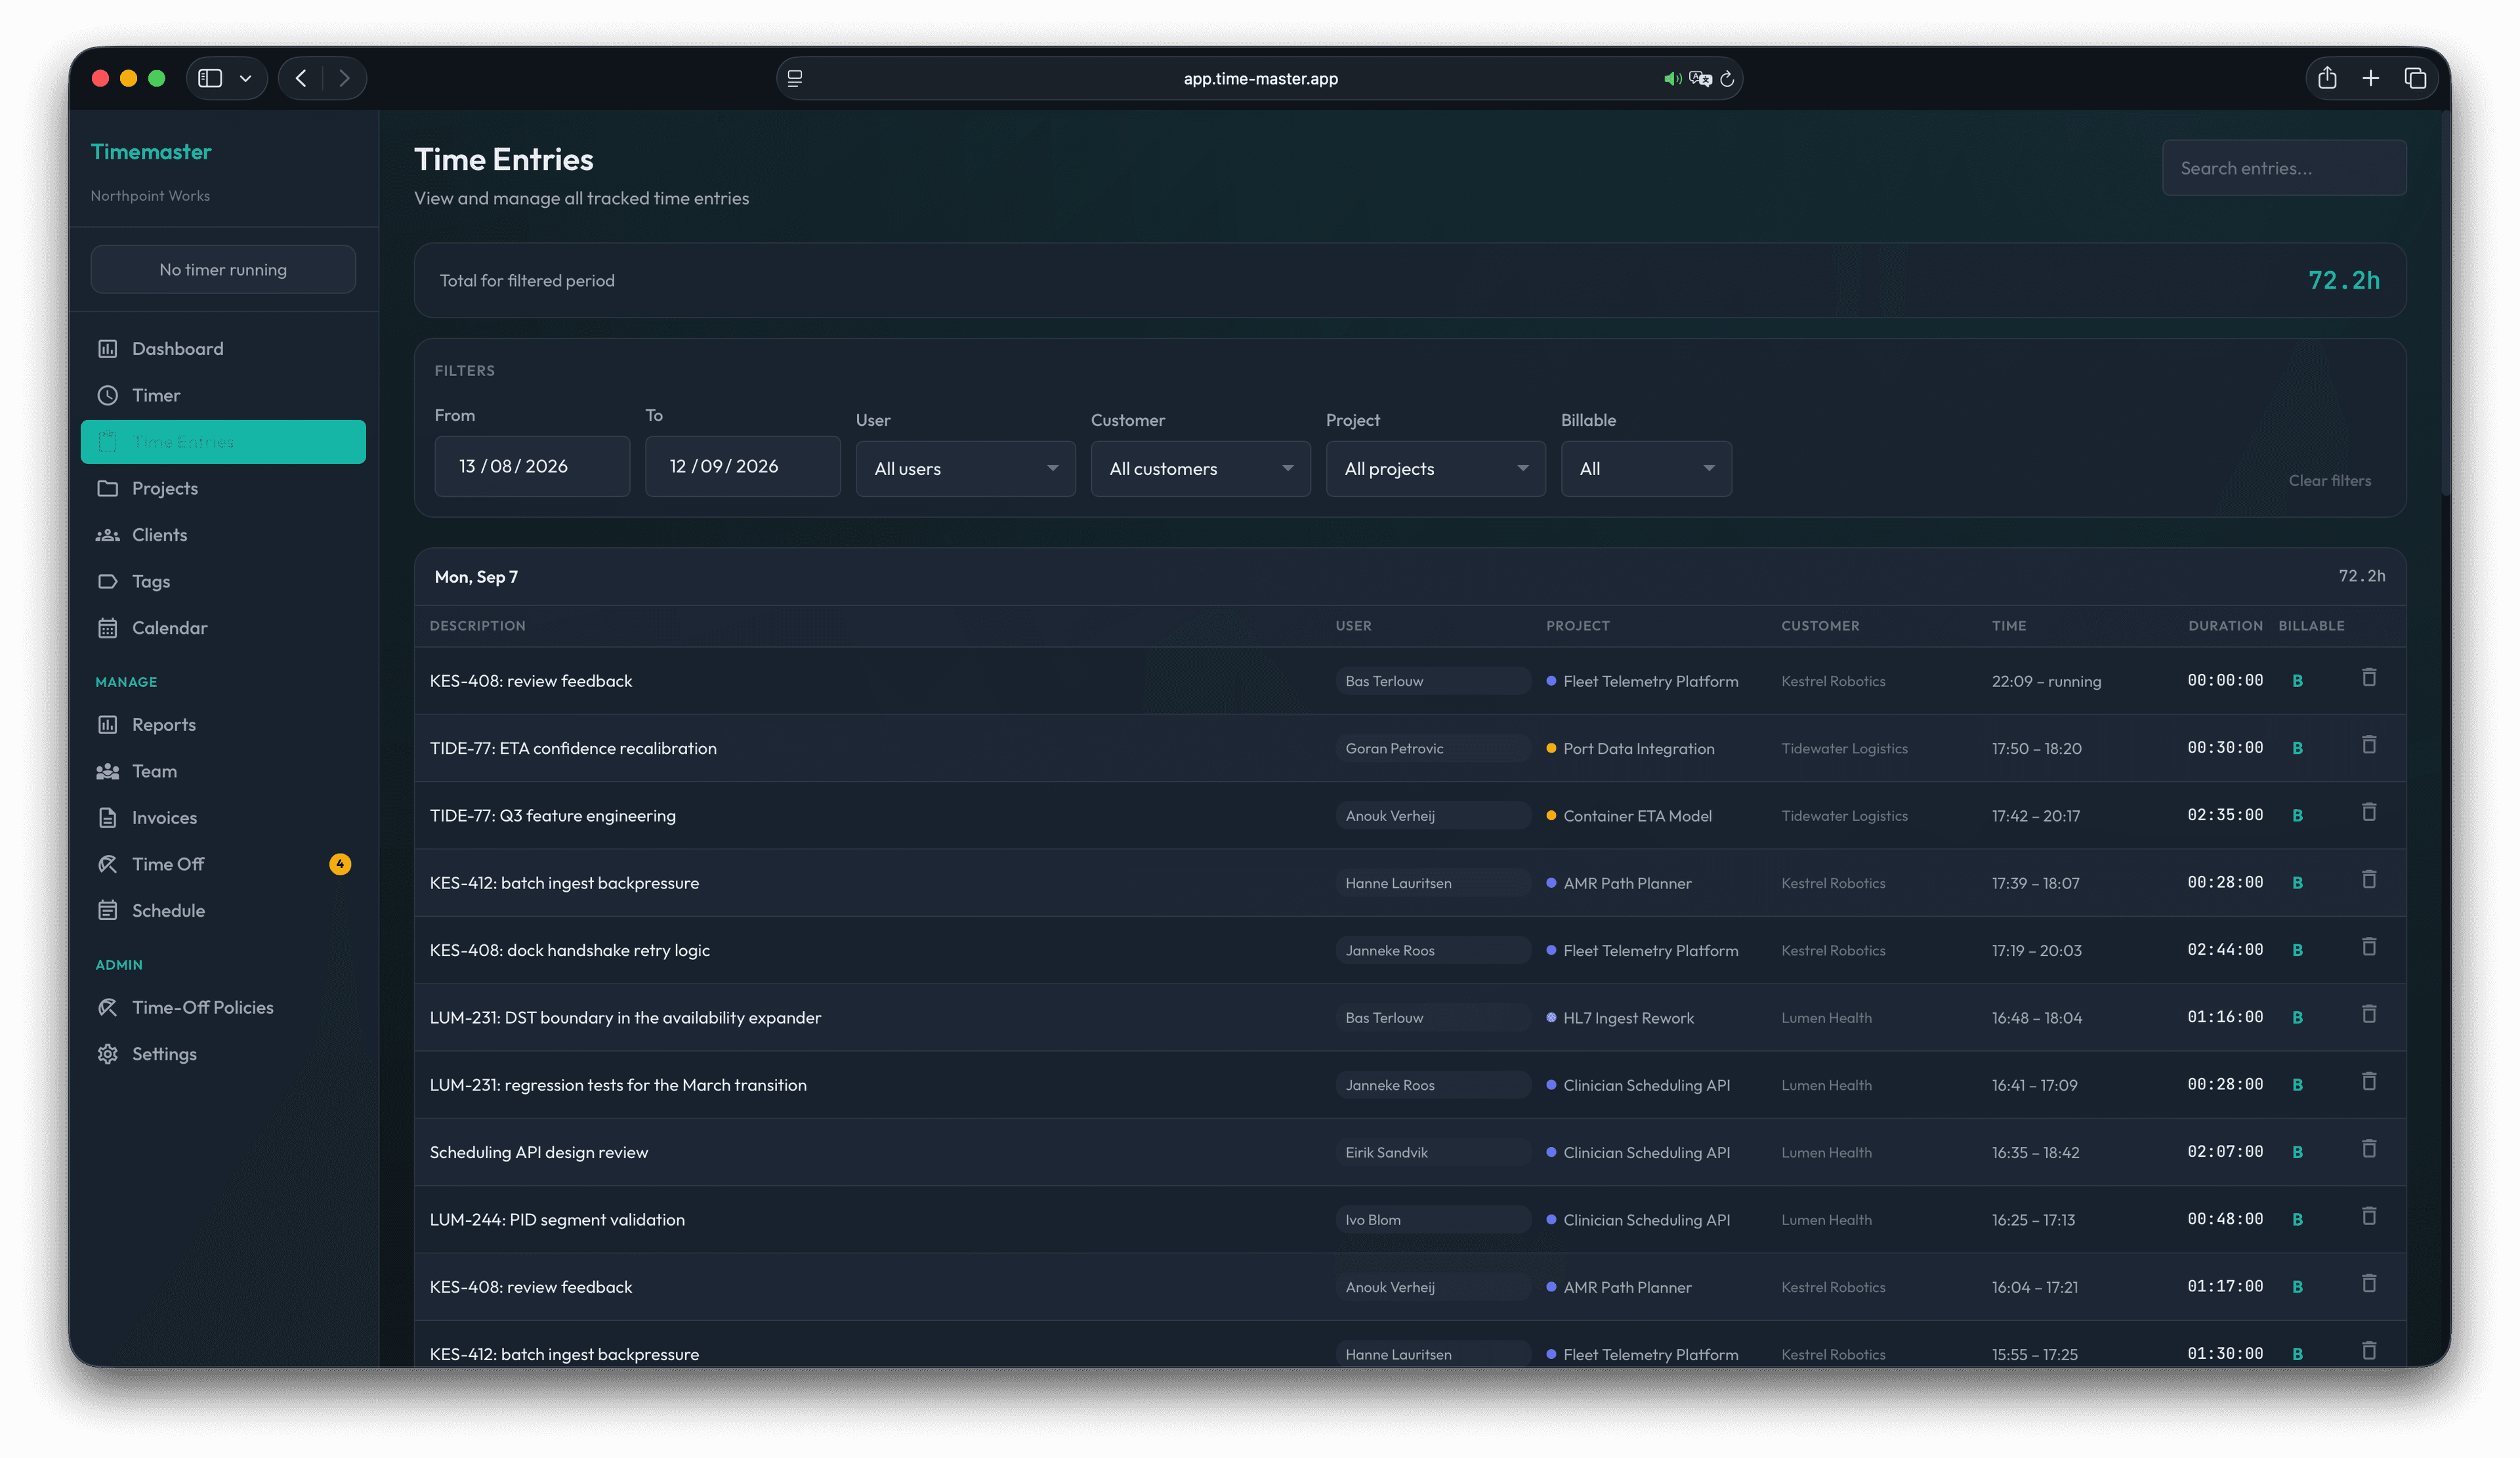
Task: Click the Timemaster logo link
Action: tap(151, 152)
